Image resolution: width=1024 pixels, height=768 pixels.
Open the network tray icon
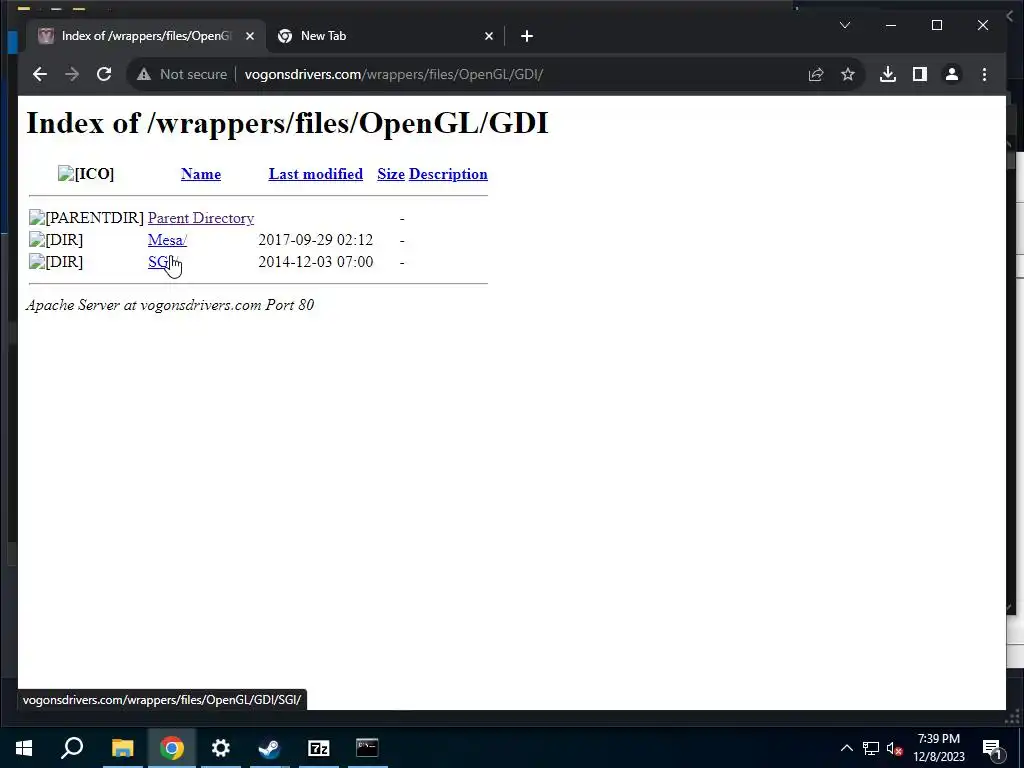pyautogui.click(x=871, y=748)
